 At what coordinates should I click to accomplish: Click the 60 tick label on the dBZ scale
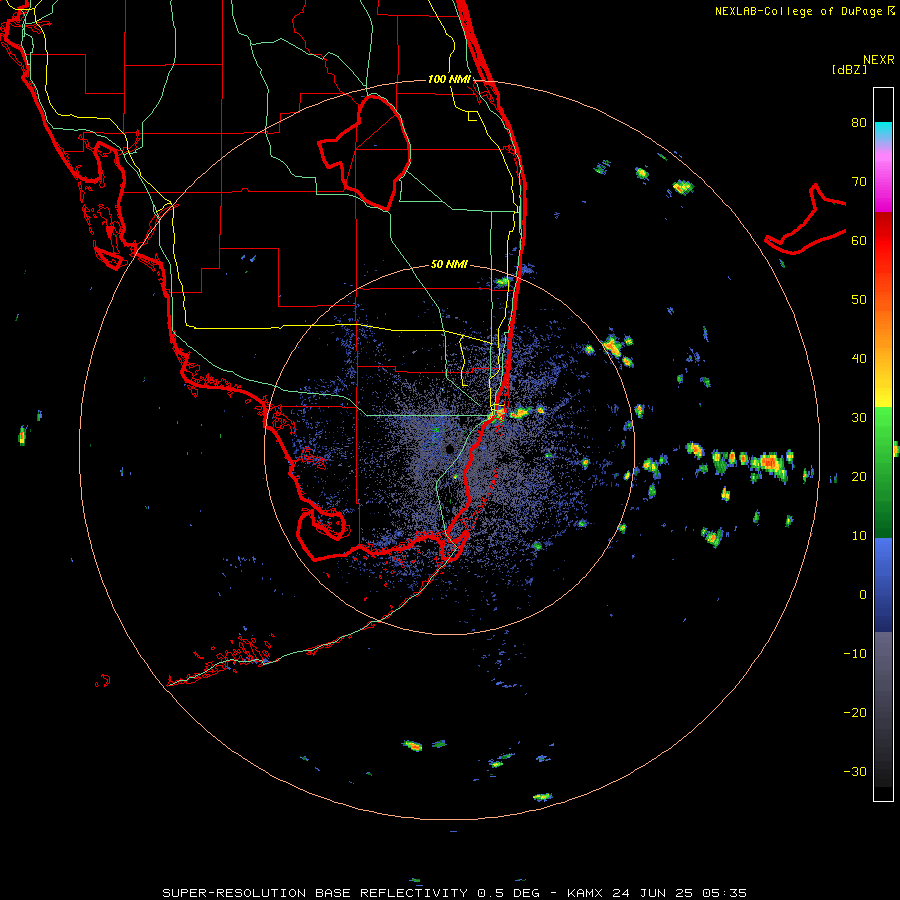pyautogui.click(x=859, y=240)
